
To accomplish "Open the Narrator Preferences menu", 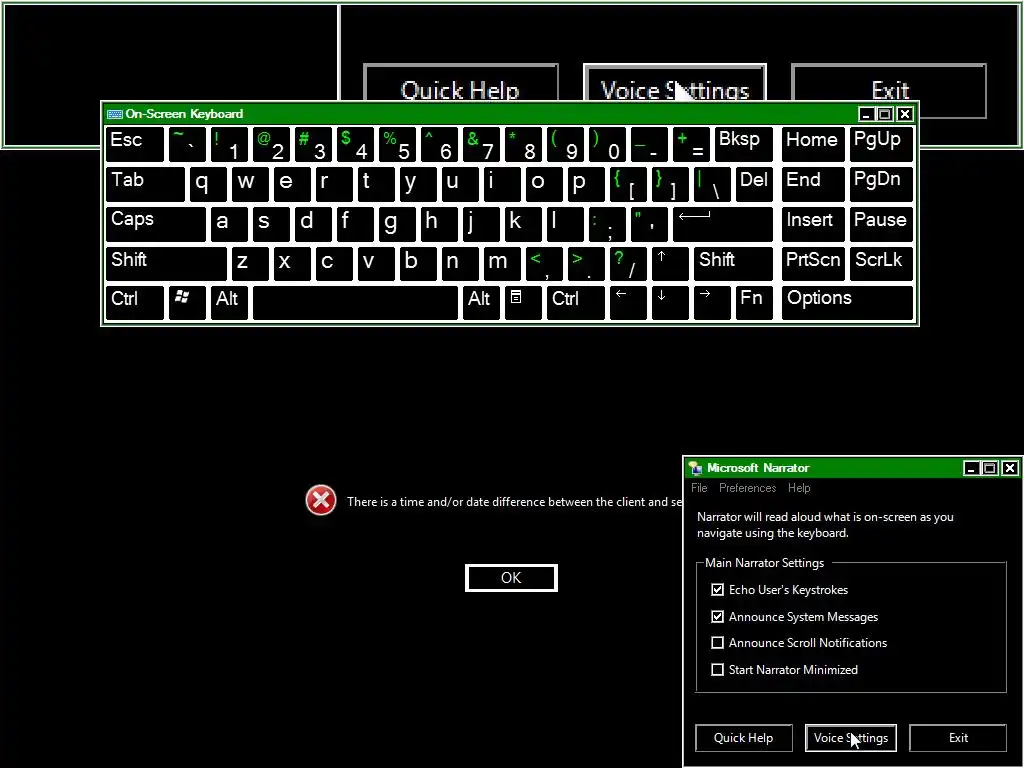I will pyautogui.click(x=747, y=488).
